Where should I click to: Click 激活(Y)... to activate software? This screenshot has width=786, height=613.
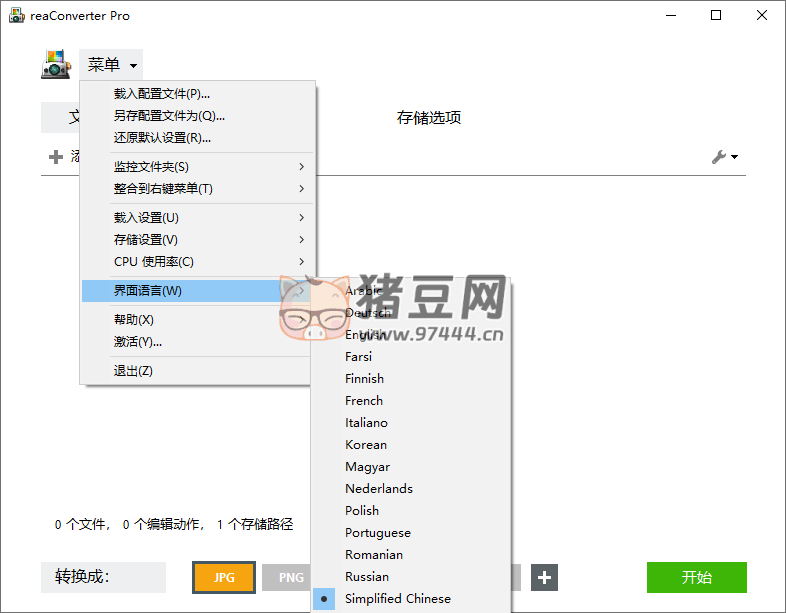[138, 342]
